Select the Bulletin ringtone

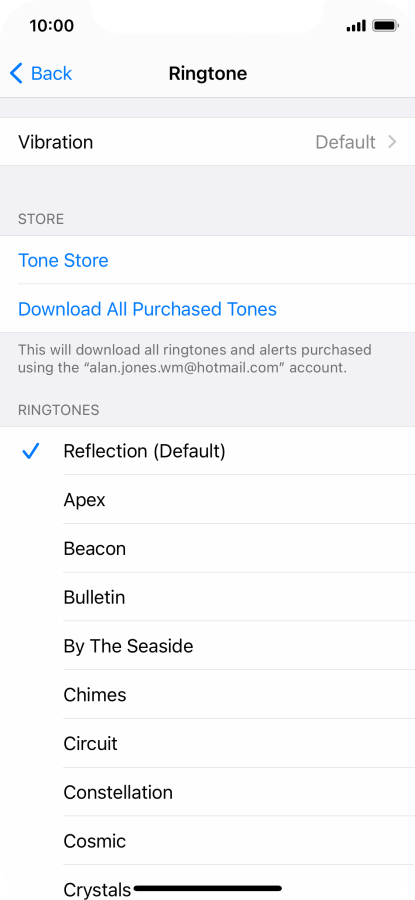(x=207, y=598)
